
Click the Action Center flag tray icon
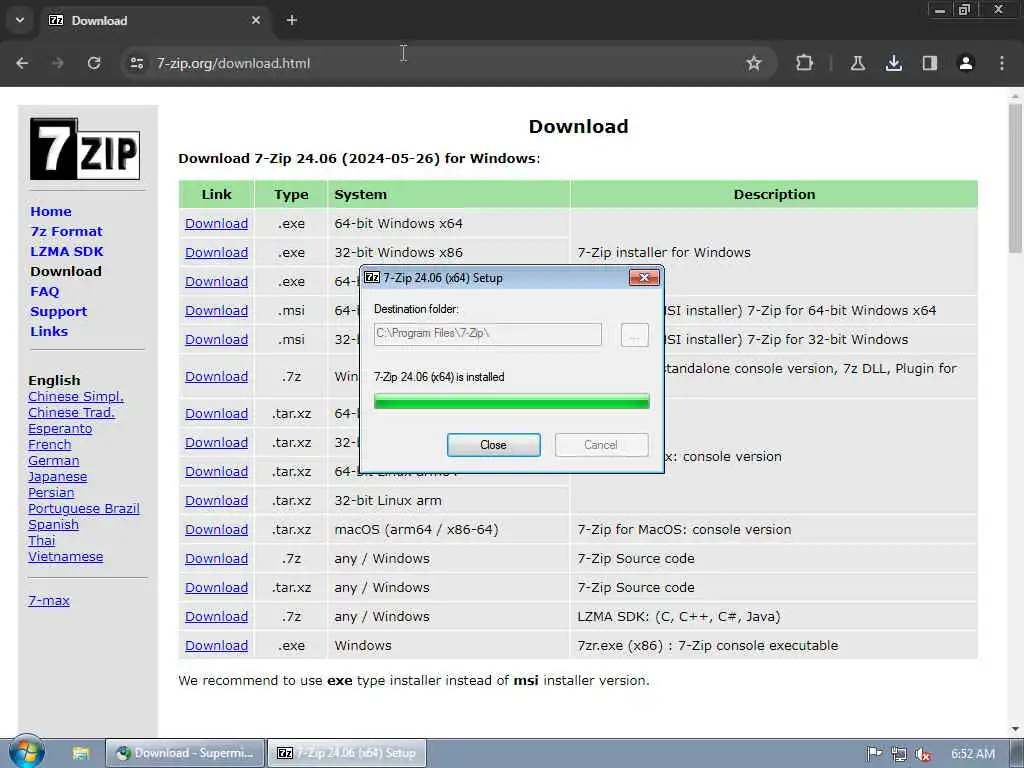(874, 754)
